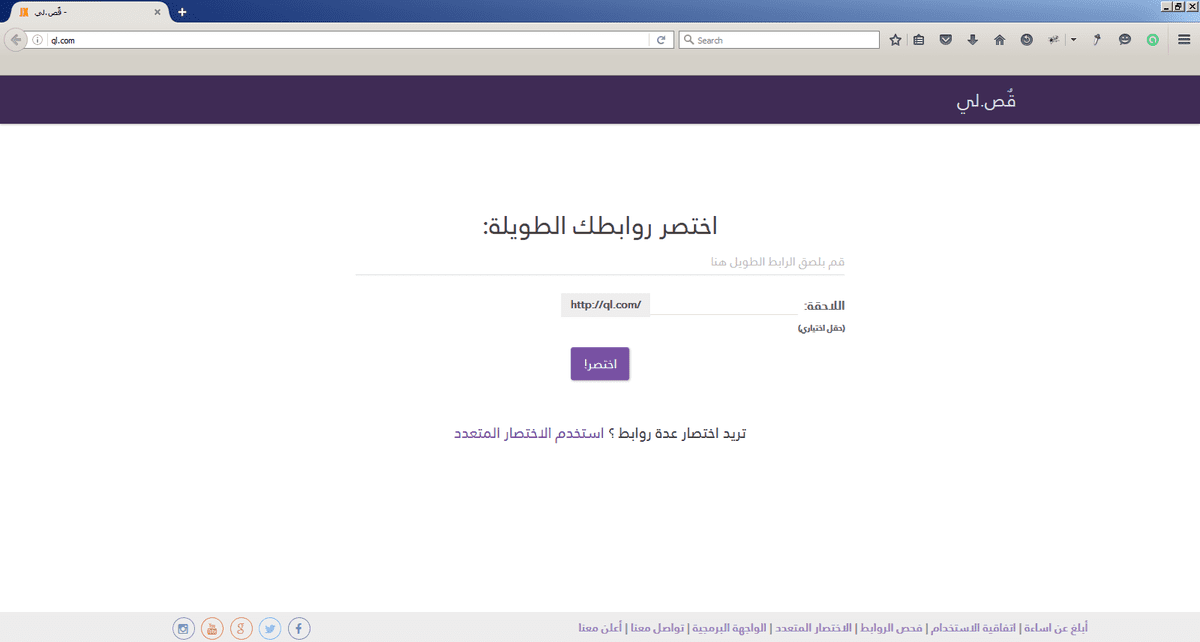This screenshot has height=642, width=1200.
Task: Click the heading اختصر روابطك الطويلة
Action: tap(600, 226)
